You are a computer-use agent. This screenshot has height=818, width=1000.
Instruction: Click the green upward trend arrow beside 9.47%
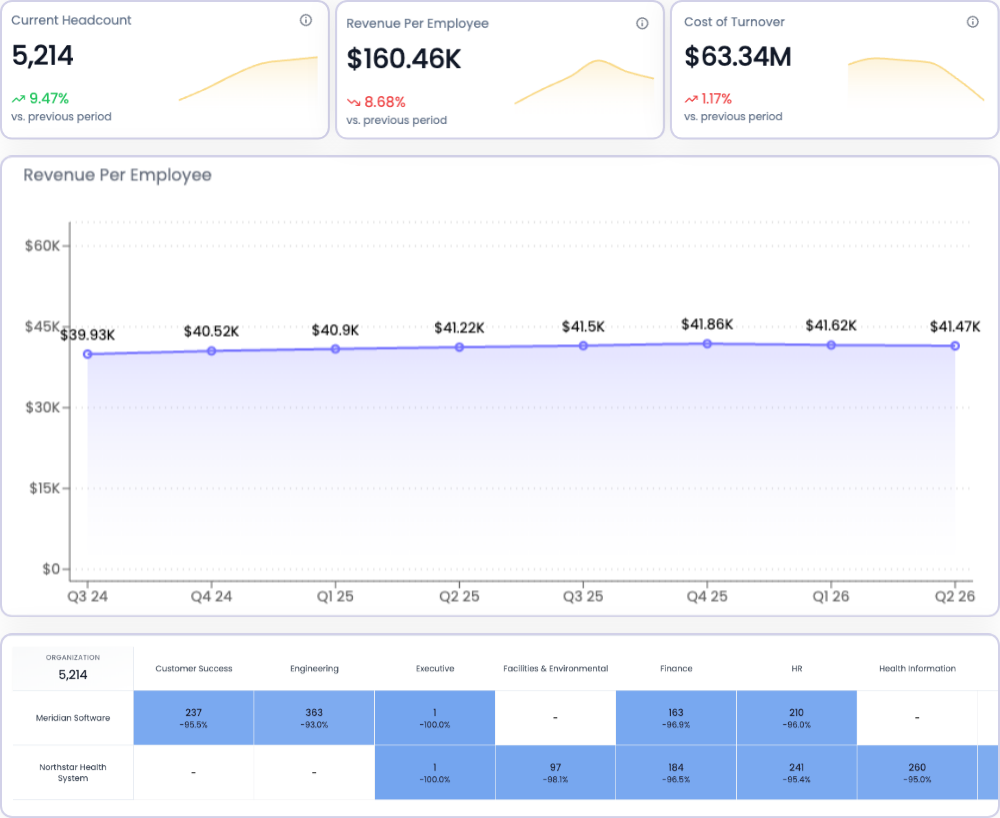(x=18, y=99)
